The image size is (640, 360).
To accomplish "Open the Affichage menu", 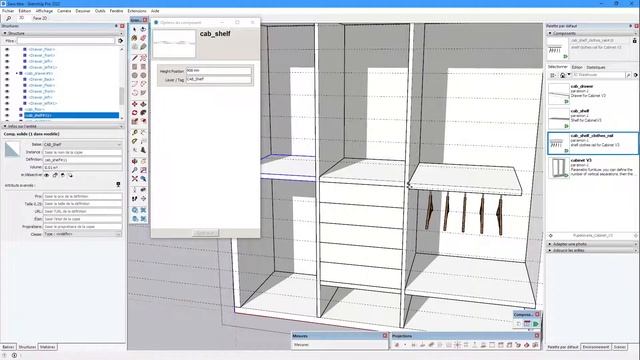I will pos(44,11).
